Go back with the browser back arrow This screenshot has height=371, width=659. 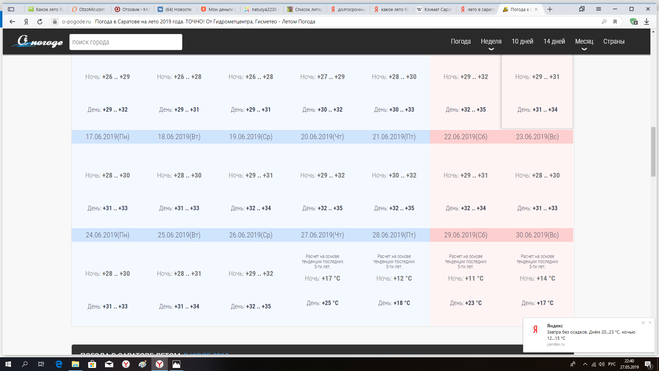coord(12,21)
